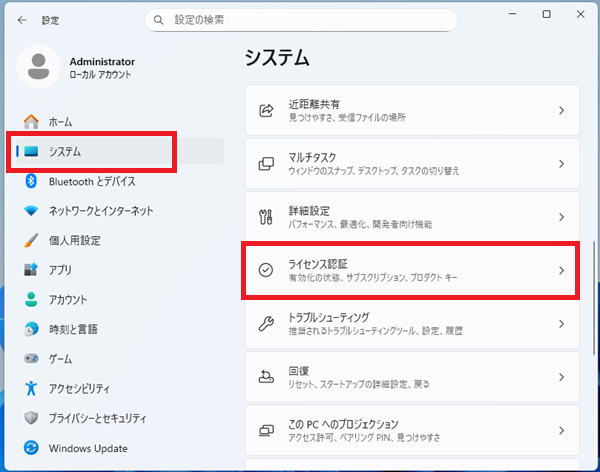
Task: Click the ネットワークとインターネット Wi-Fi icon
Action: click(x=31, y=211)
